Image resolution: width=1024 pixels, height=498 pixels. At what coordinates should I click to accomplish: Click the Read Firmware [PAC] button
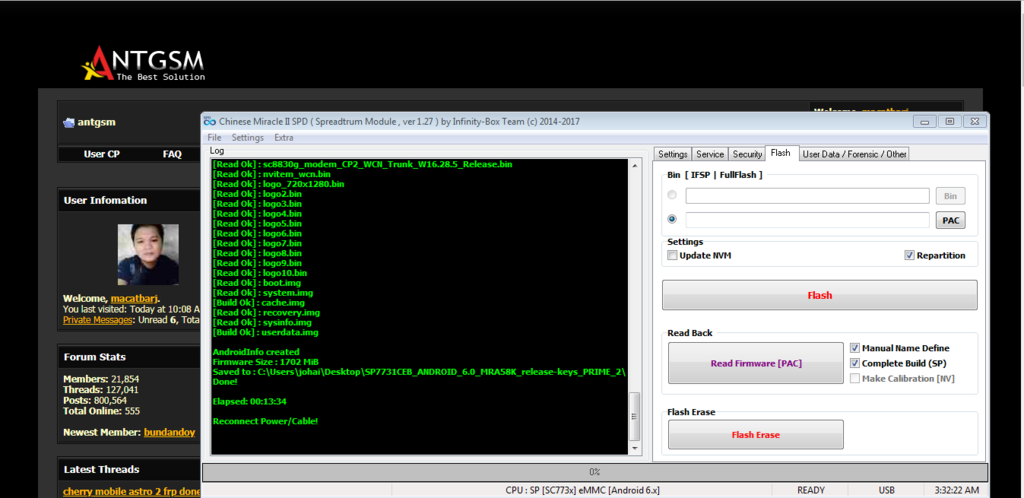(x=756, y=363)
